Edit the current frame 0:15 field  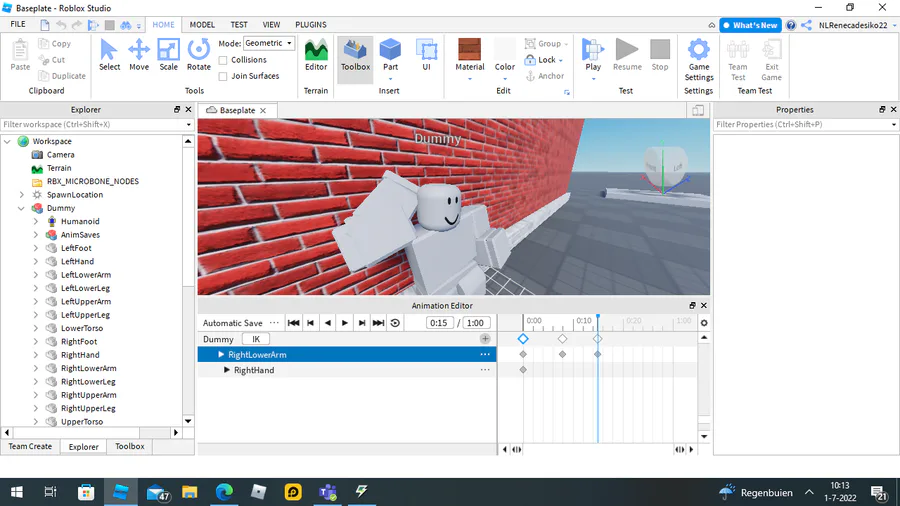(440, 323)
